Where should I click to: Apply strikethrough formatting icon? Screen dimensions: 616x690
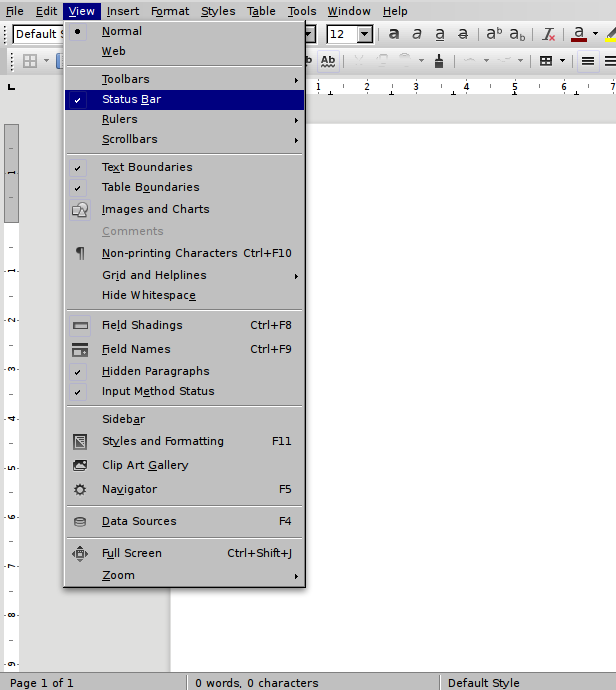point(462,34)
